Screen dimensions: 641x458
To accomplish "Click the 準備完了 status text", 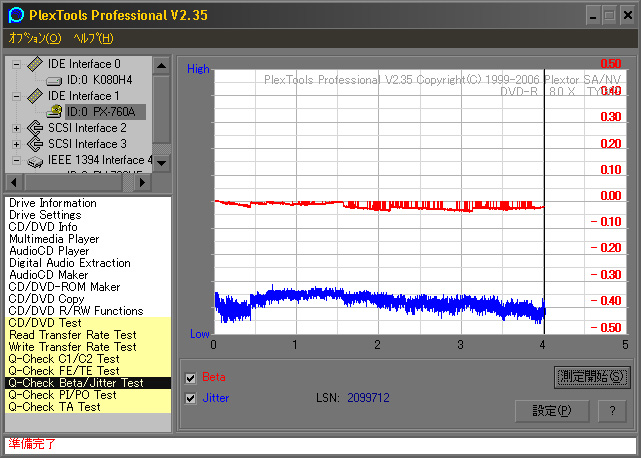I will (x=32, y=444).
